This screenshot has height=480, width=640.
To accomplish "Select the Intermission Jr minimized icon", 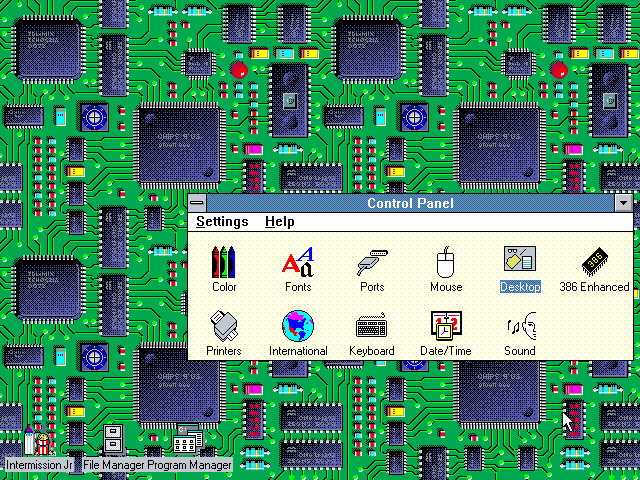I will pos(40,440).
